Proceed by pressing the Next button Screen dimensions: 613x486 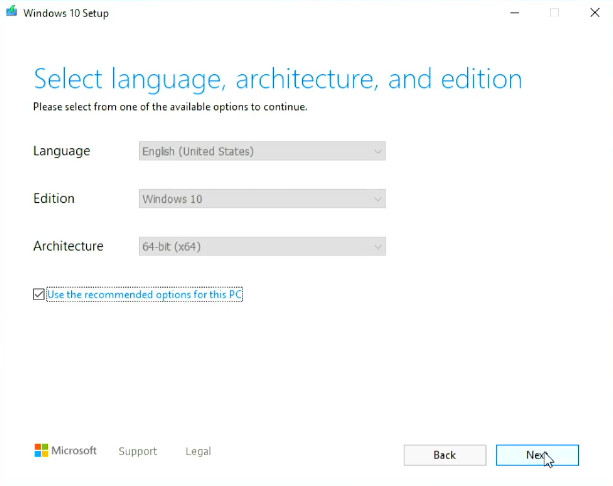(537, 455)
